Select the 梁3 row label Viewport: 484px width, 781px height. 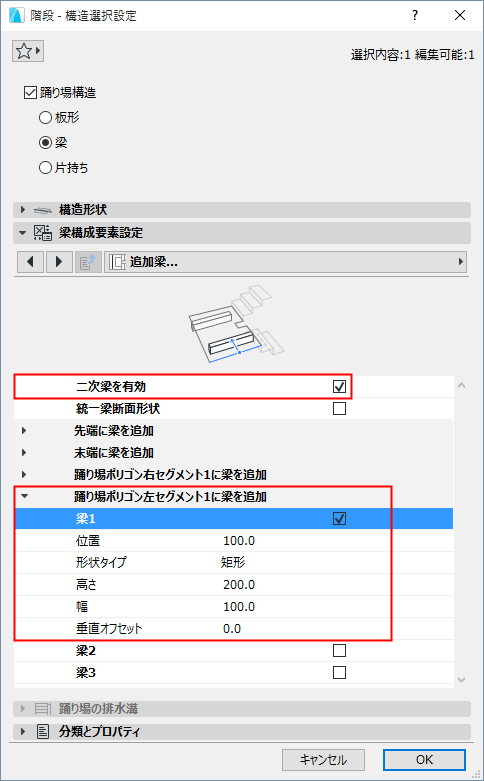click(85, 673)
